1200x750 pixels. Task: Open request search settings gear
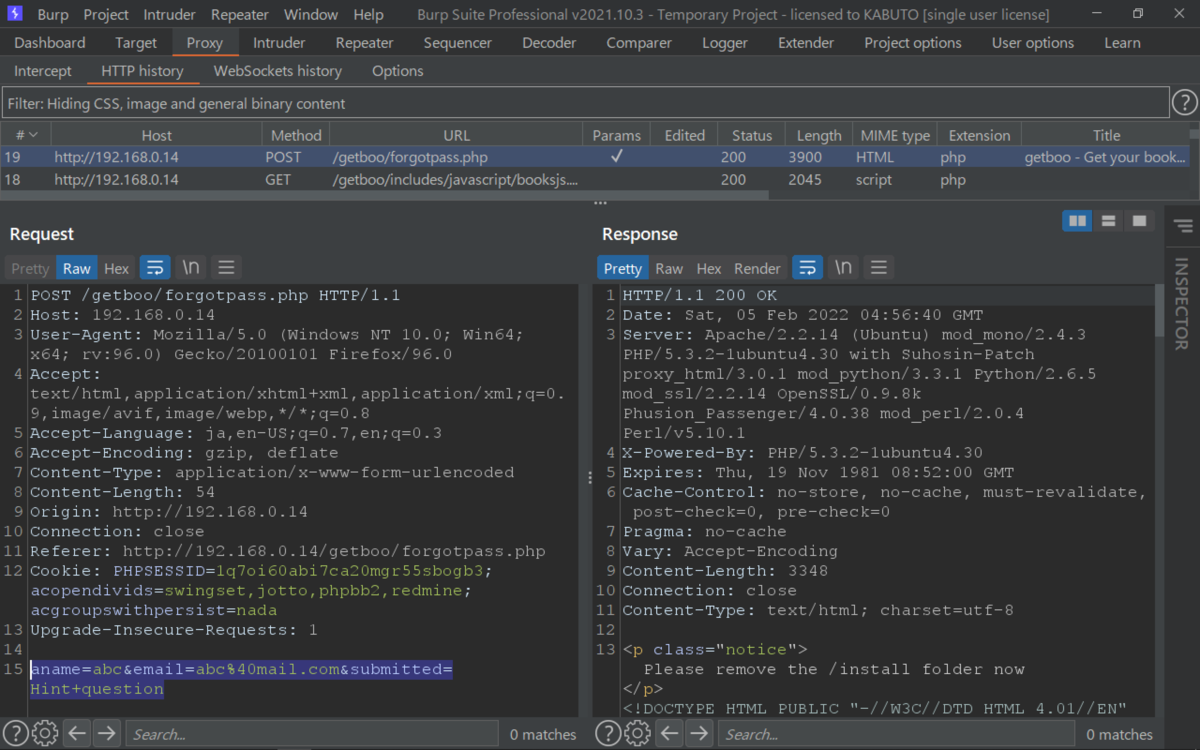click(x=45, y=733)
